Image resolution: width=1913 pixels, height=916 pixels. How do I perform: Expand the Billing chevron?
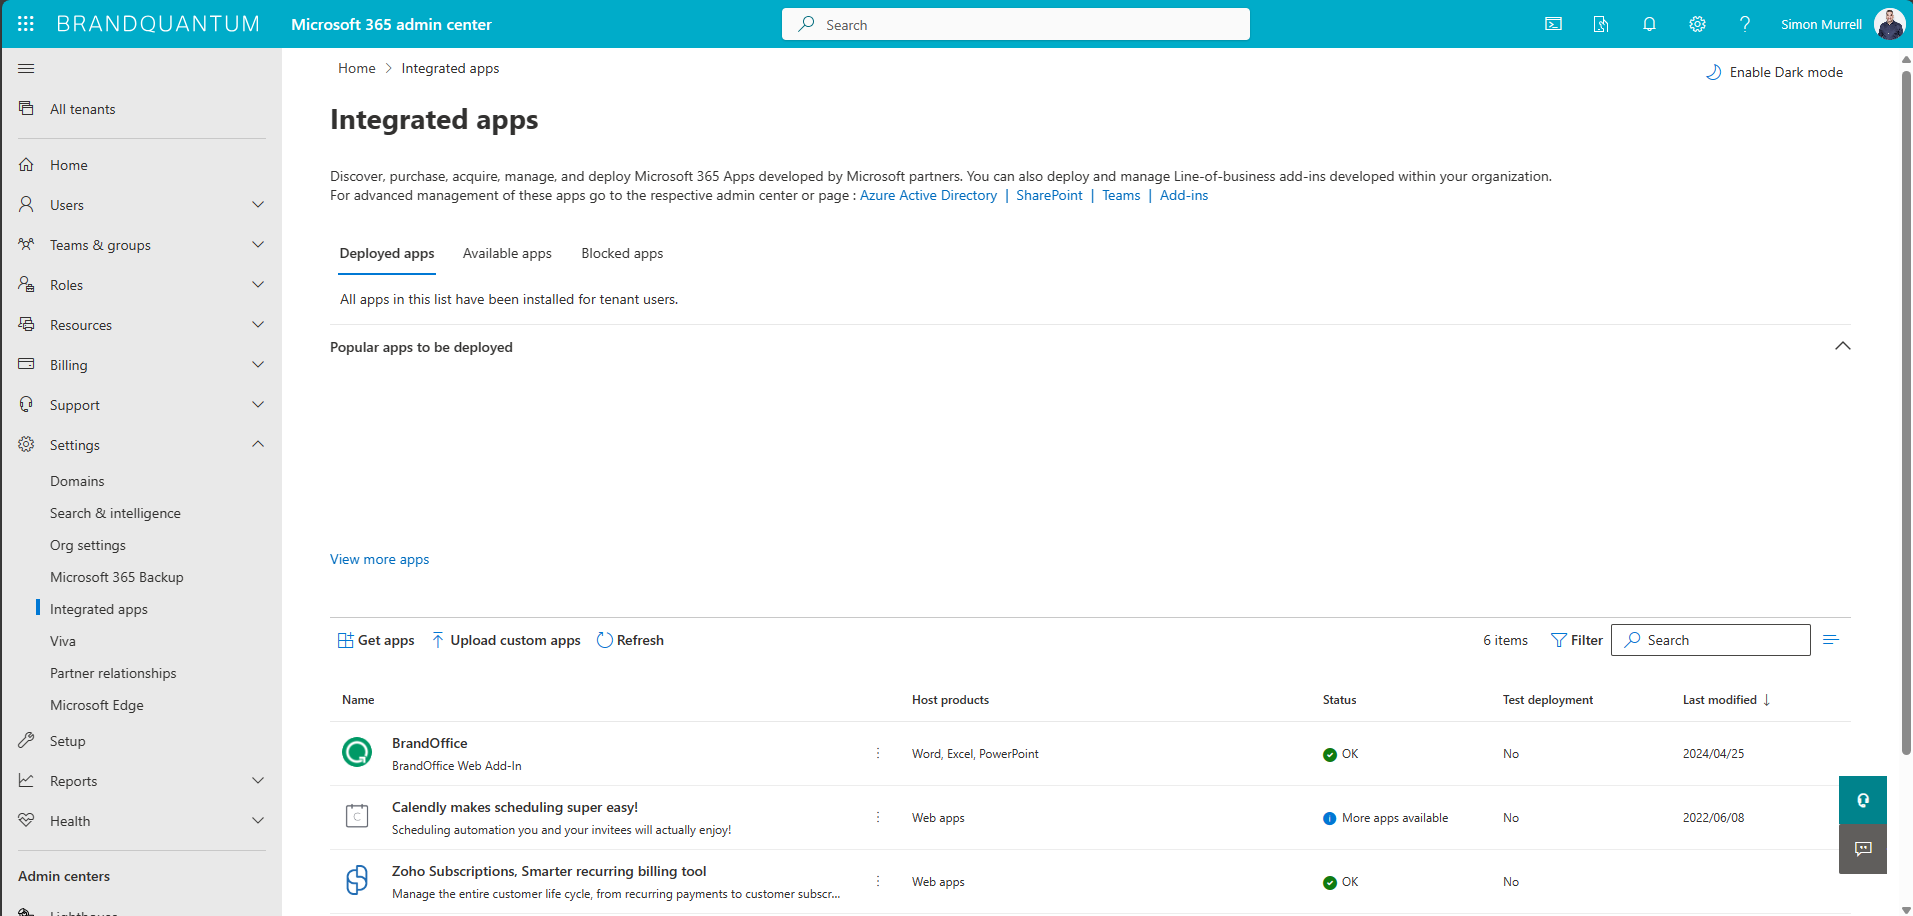click(258, 365)
